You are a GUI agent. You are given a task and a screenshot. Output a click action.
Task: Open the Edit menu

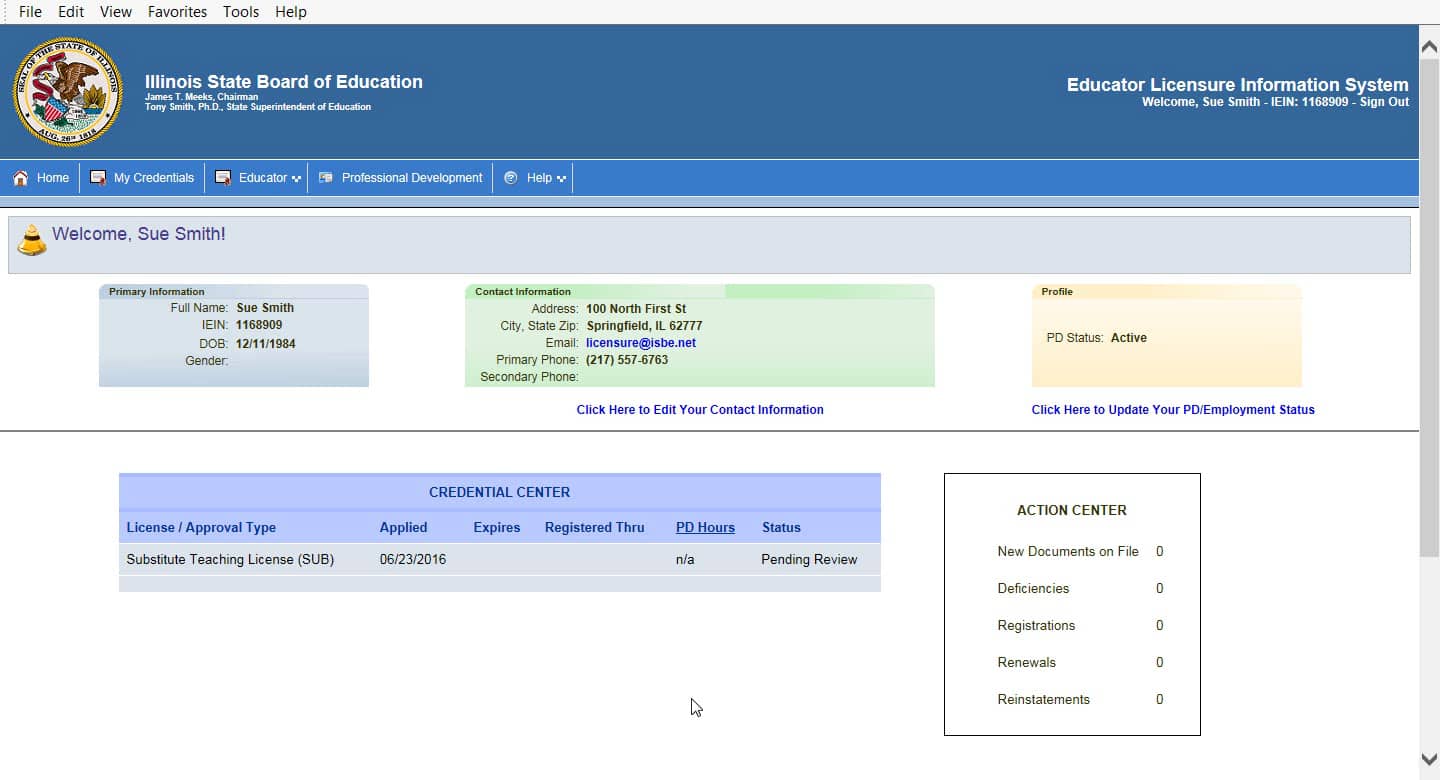71,12
